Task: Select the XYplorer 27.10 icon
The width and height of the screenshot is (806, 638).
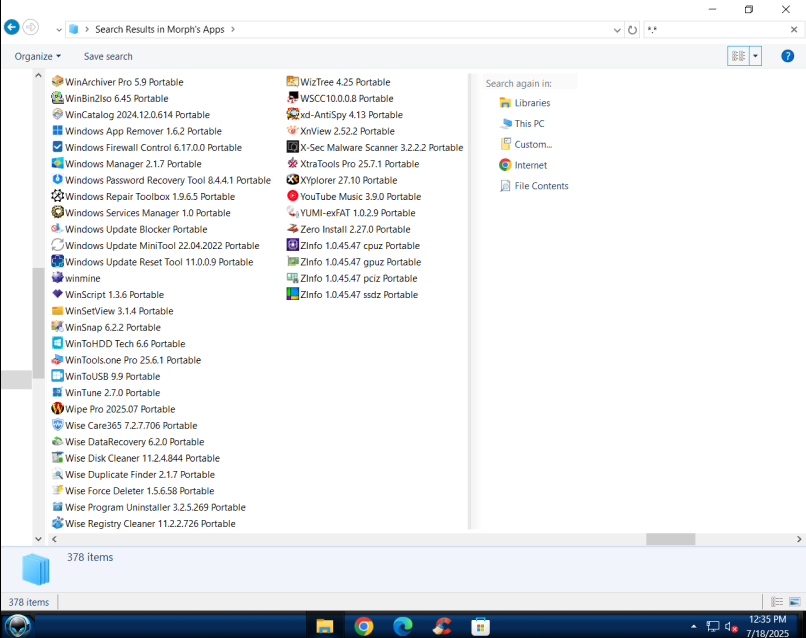Action: (x=292, y=179)
